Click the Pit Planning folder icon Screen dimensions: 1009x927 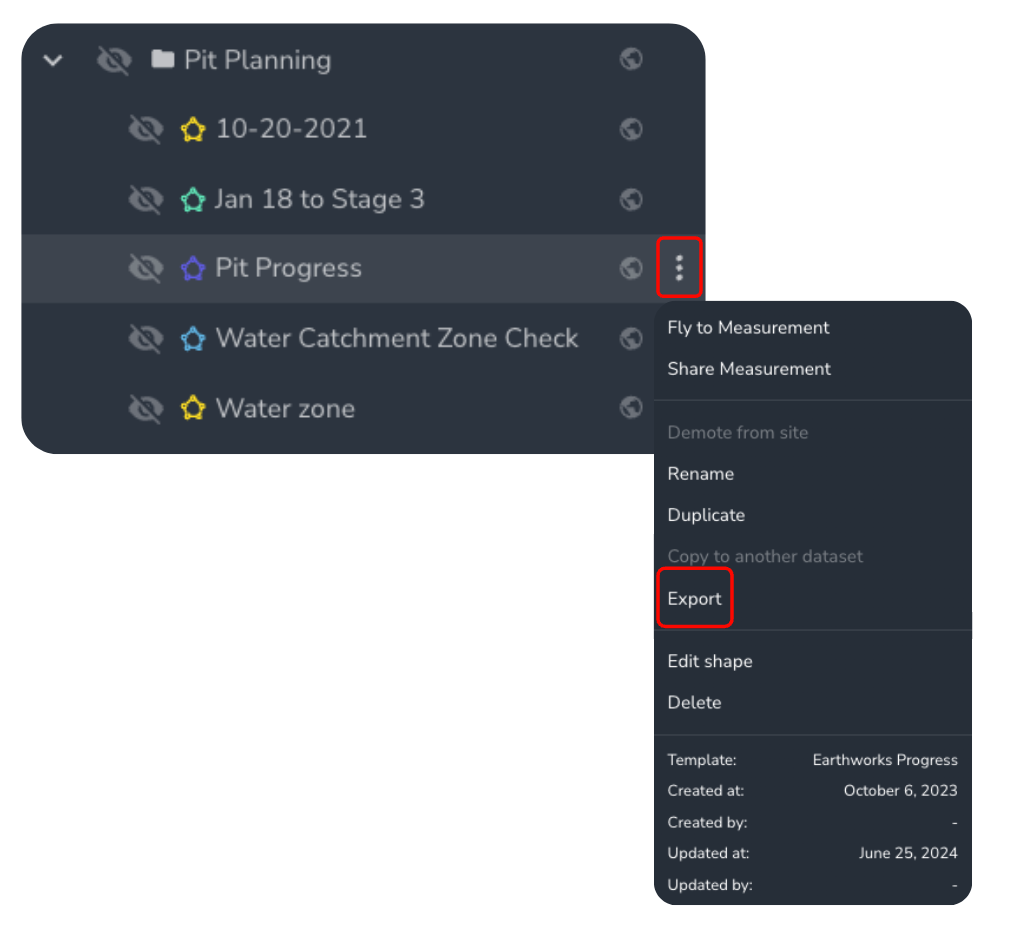click(x=163, y=59)
